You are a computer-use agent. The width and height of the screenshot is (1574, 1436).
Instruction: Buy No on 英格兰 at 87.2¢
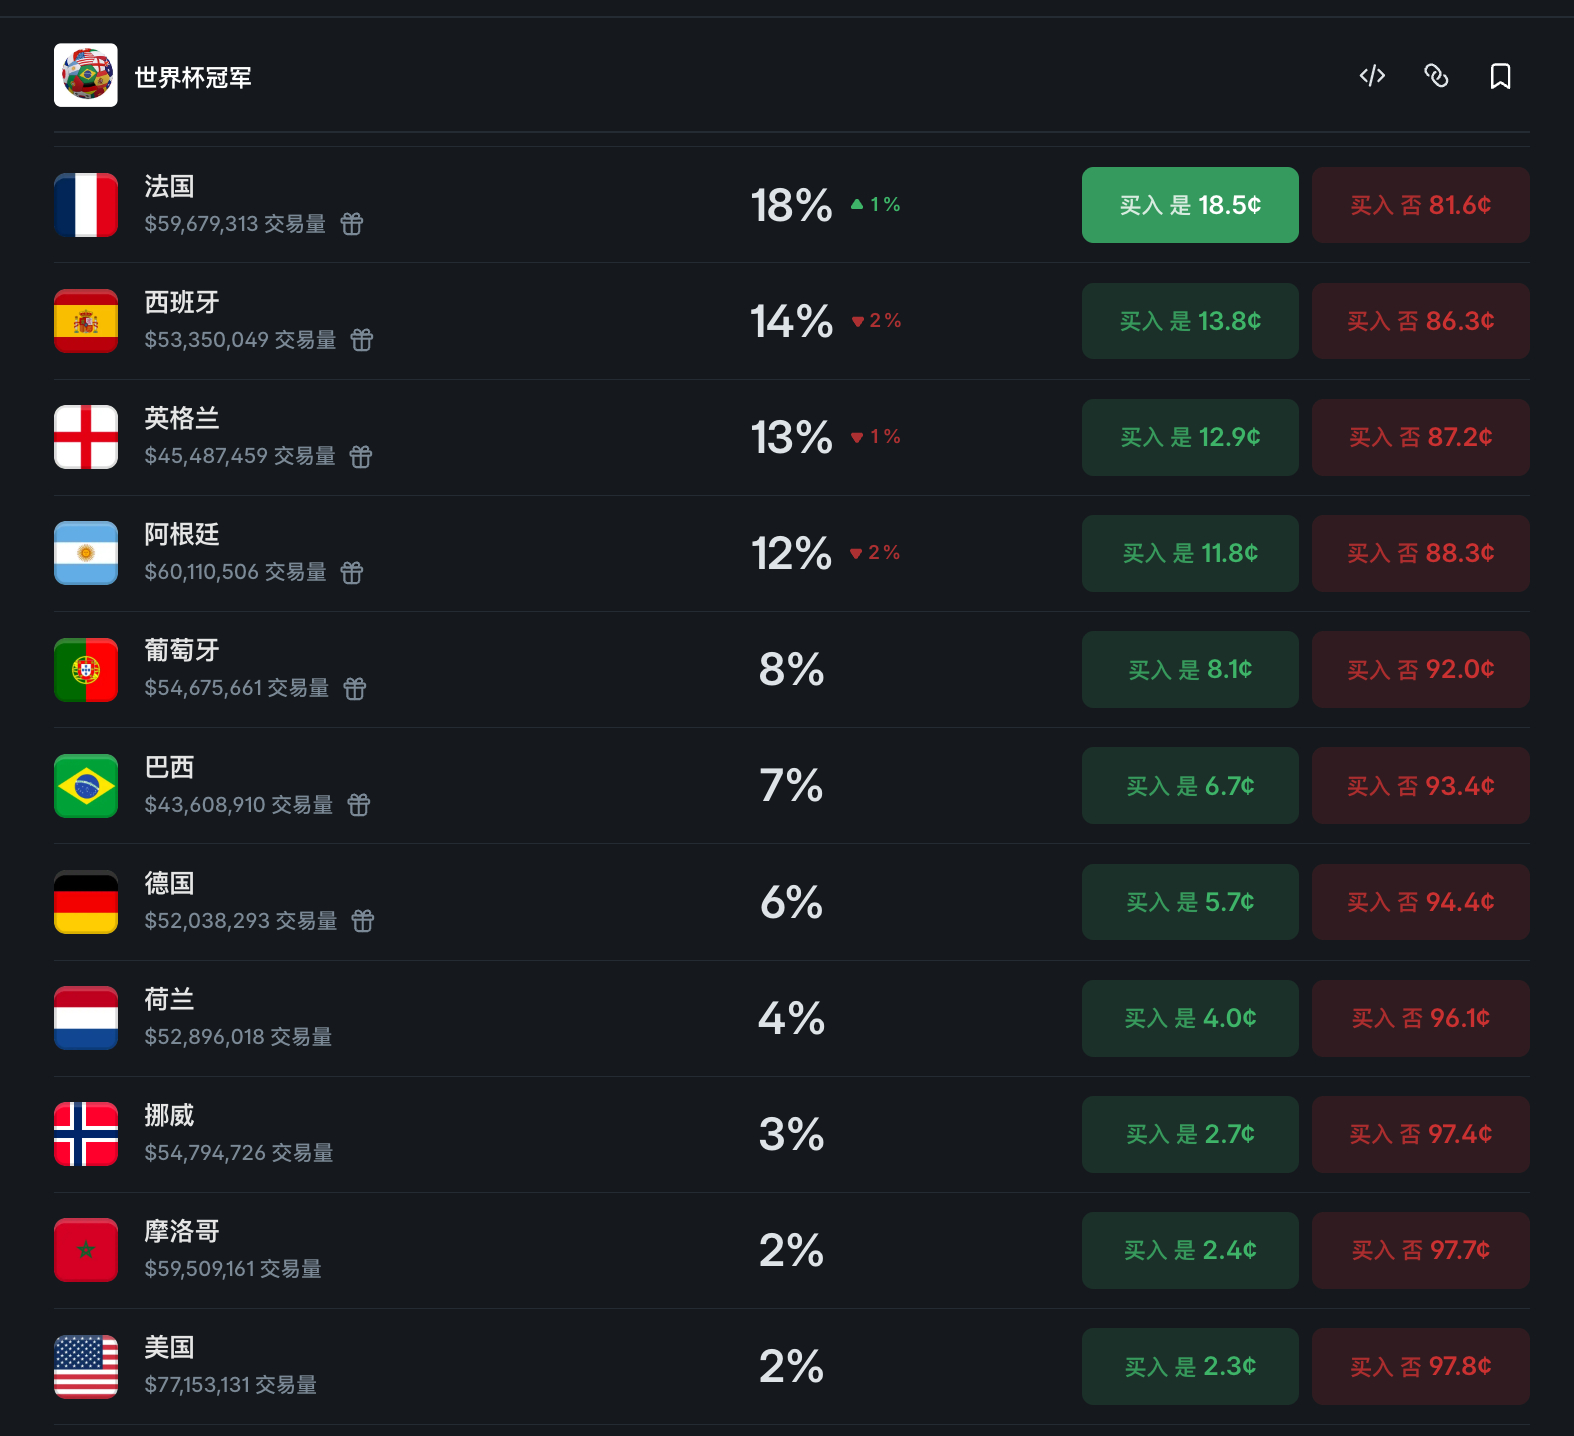point(1421,437)
